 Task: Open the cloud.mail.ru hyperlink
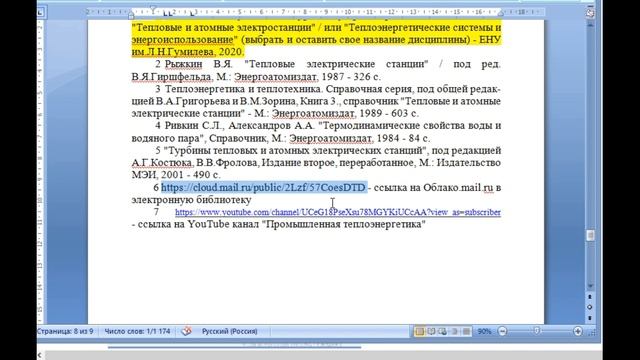coord(264,187)
